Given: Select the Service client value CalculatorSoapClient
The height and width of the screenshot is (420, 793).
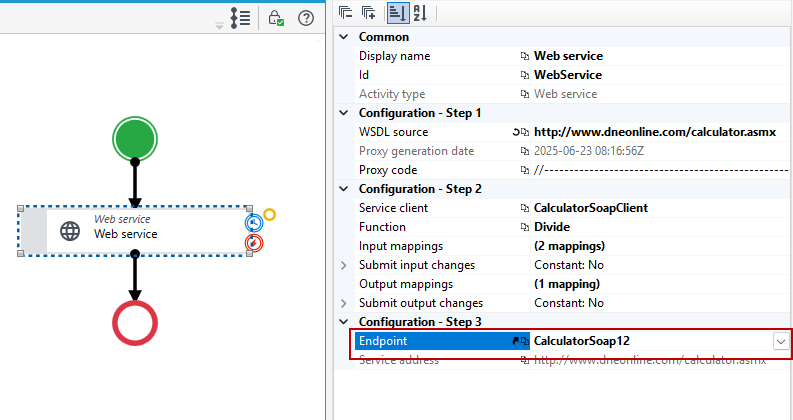Looking at the screenshot, I should 591,208.
